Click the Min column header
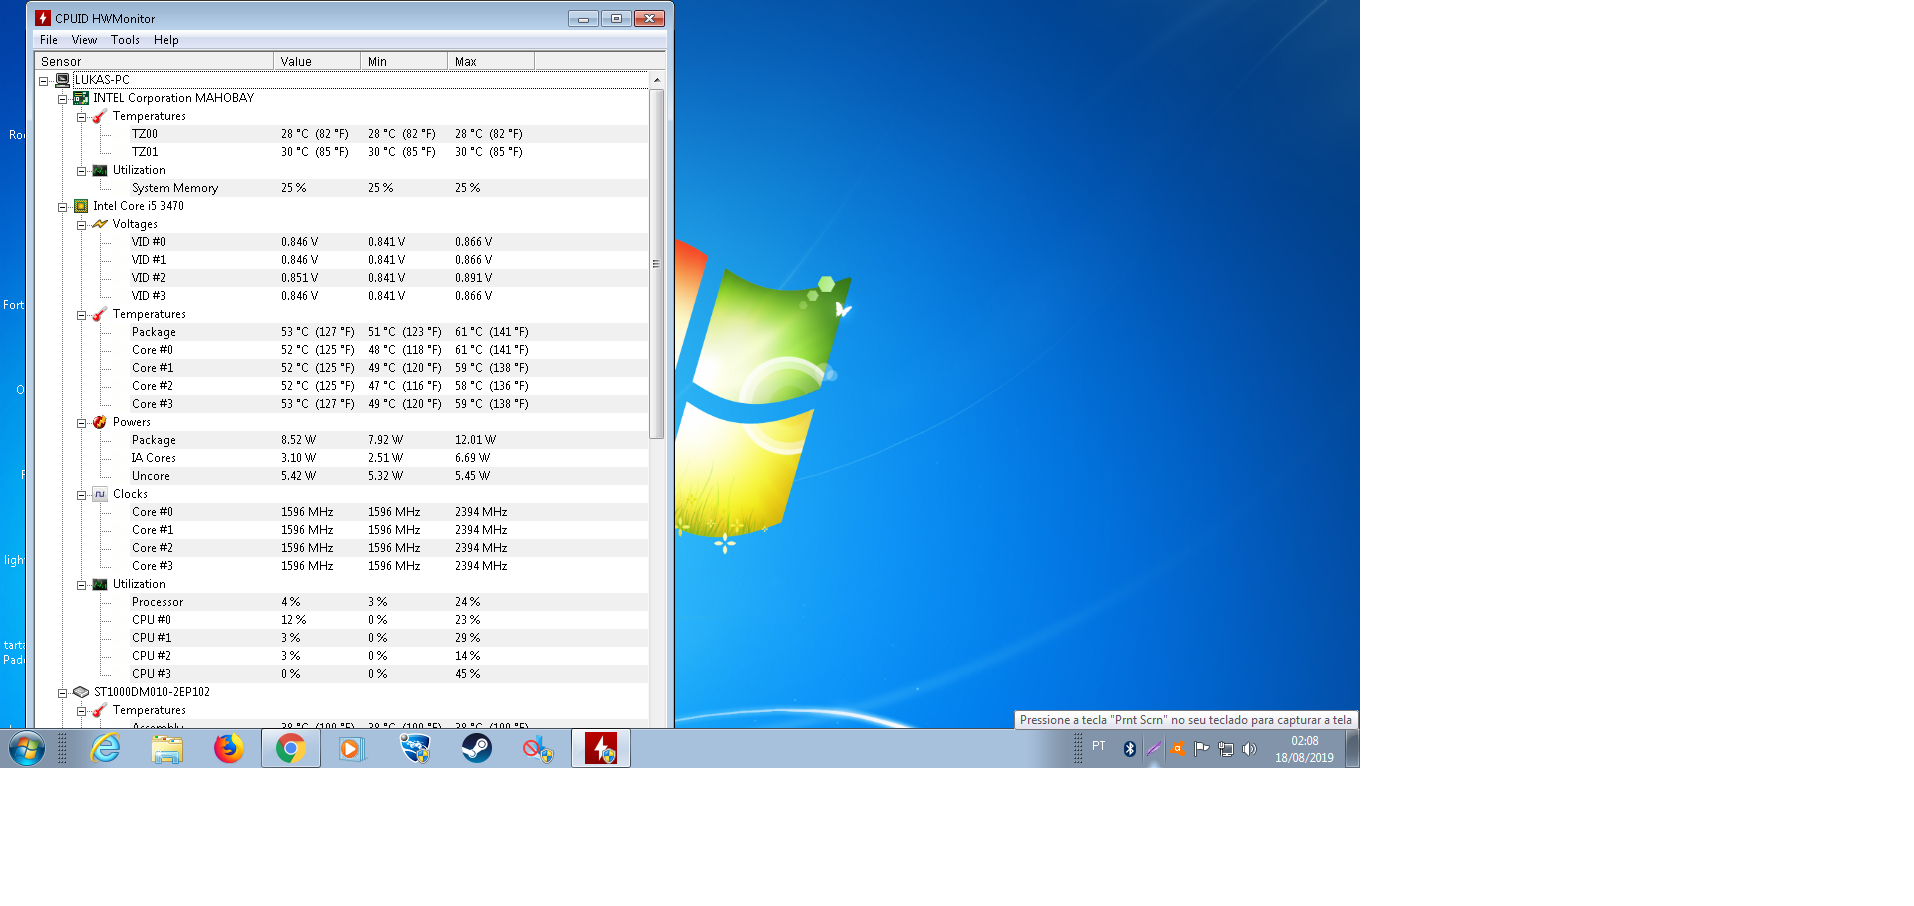Image resolution: width=1914 pixels, height=906 pixels. coord(404,61)
